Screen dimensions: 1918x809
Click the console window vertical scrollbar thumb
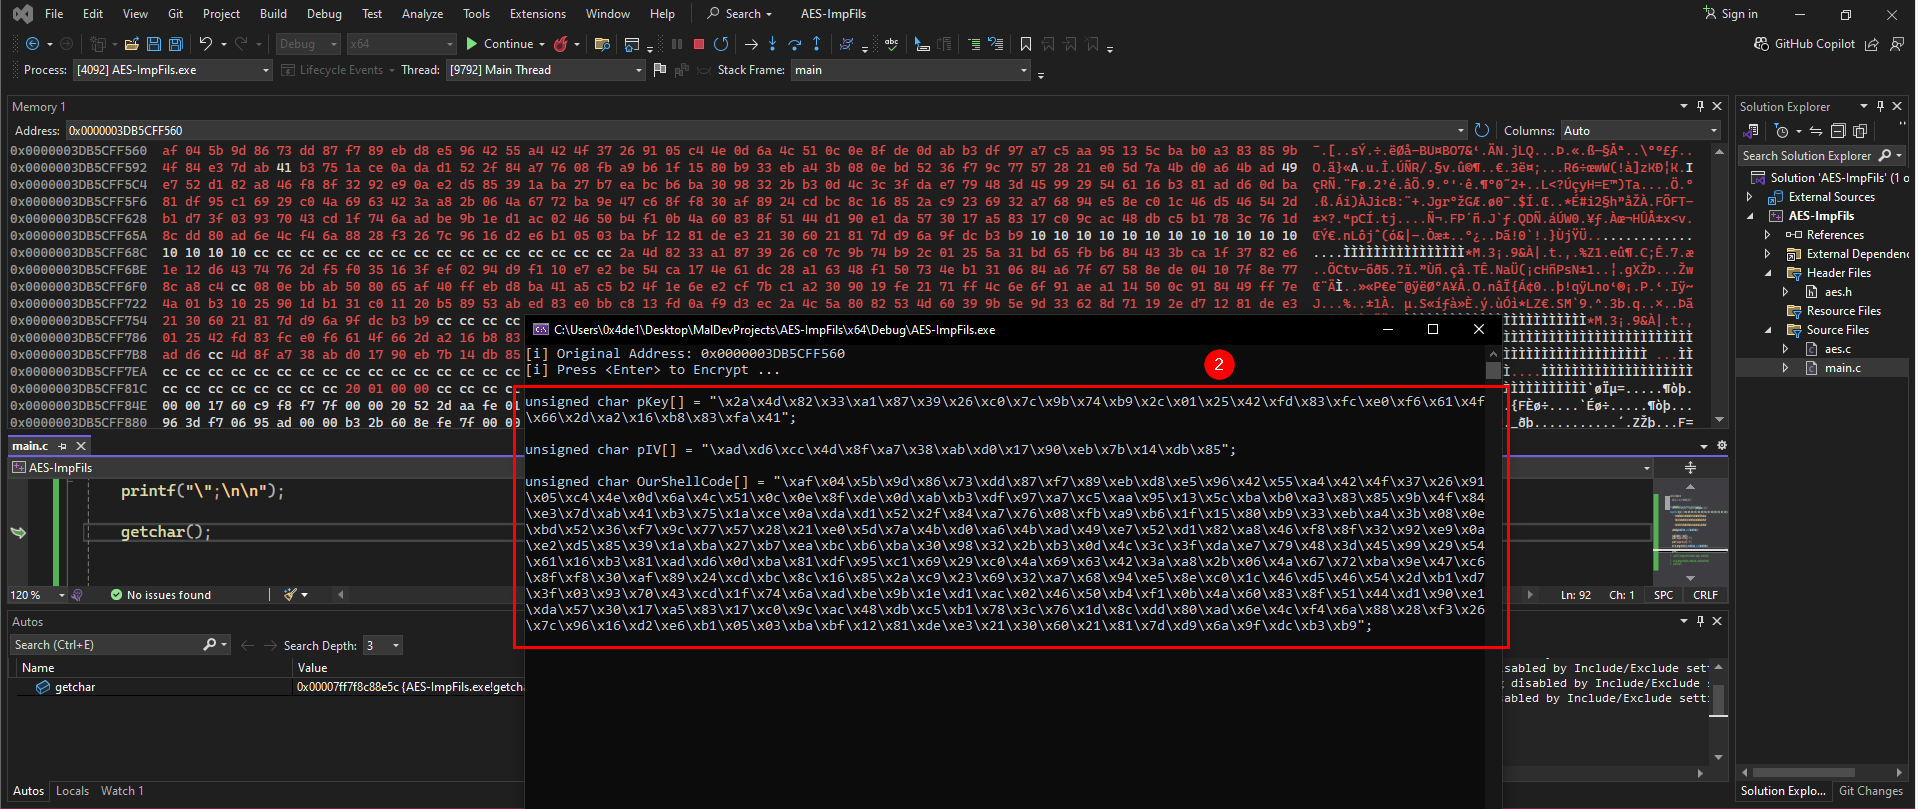pyautogui.click(x=1493, y=371)
